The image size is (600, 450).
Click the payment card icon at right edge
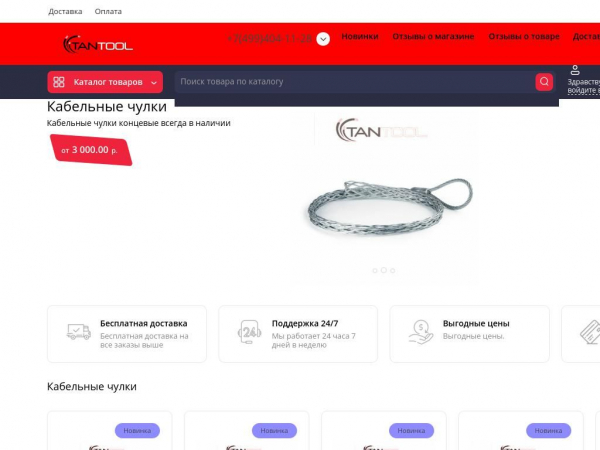(x=590, y=332)
